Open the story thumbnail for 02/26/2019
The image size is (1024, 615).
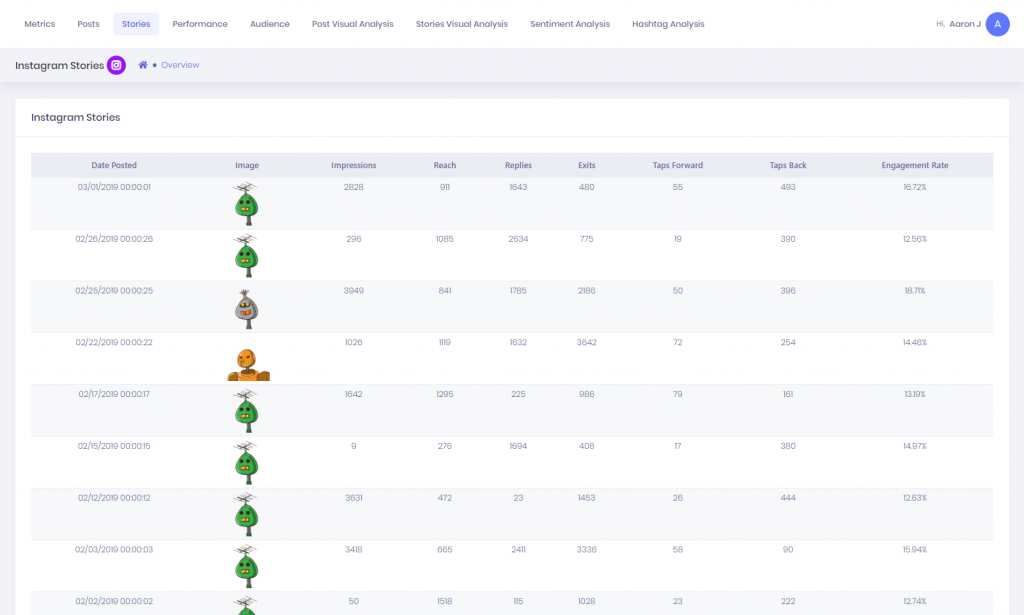[x=246, y=255]
